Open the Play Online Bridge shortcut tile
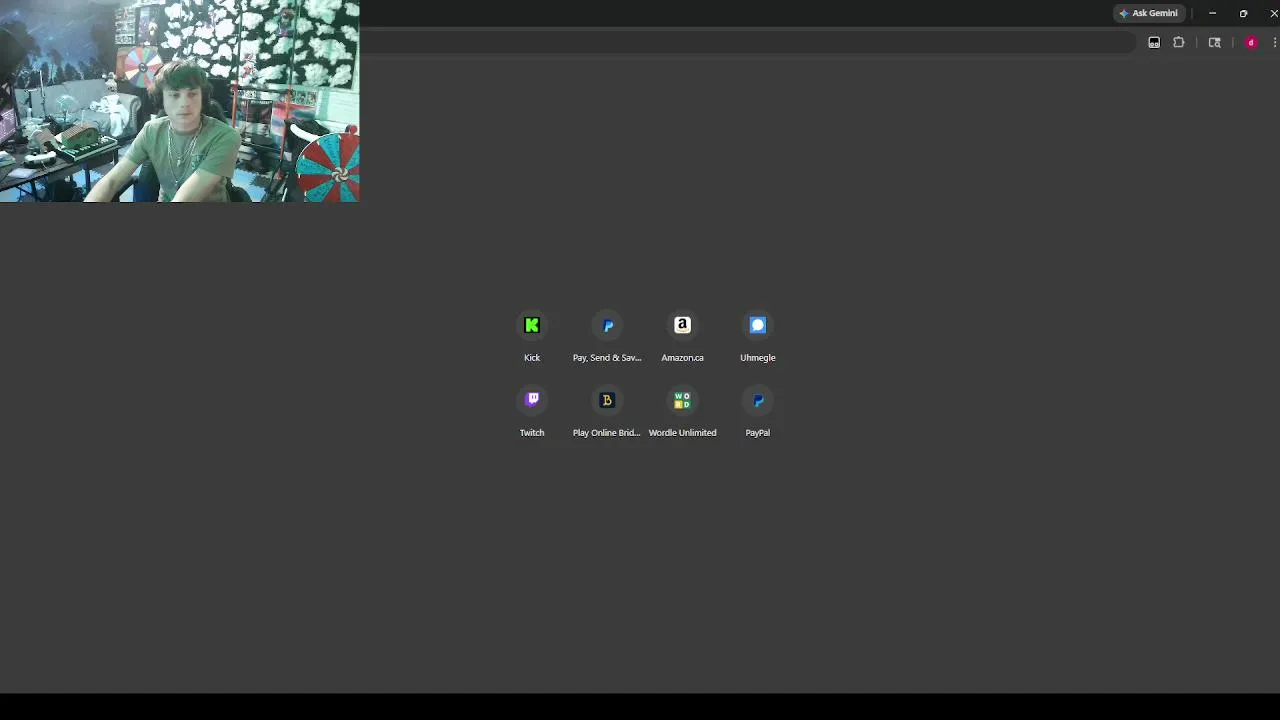This screenshot has width=1280, height=720. pyautogui.click(x=607, y=412)
